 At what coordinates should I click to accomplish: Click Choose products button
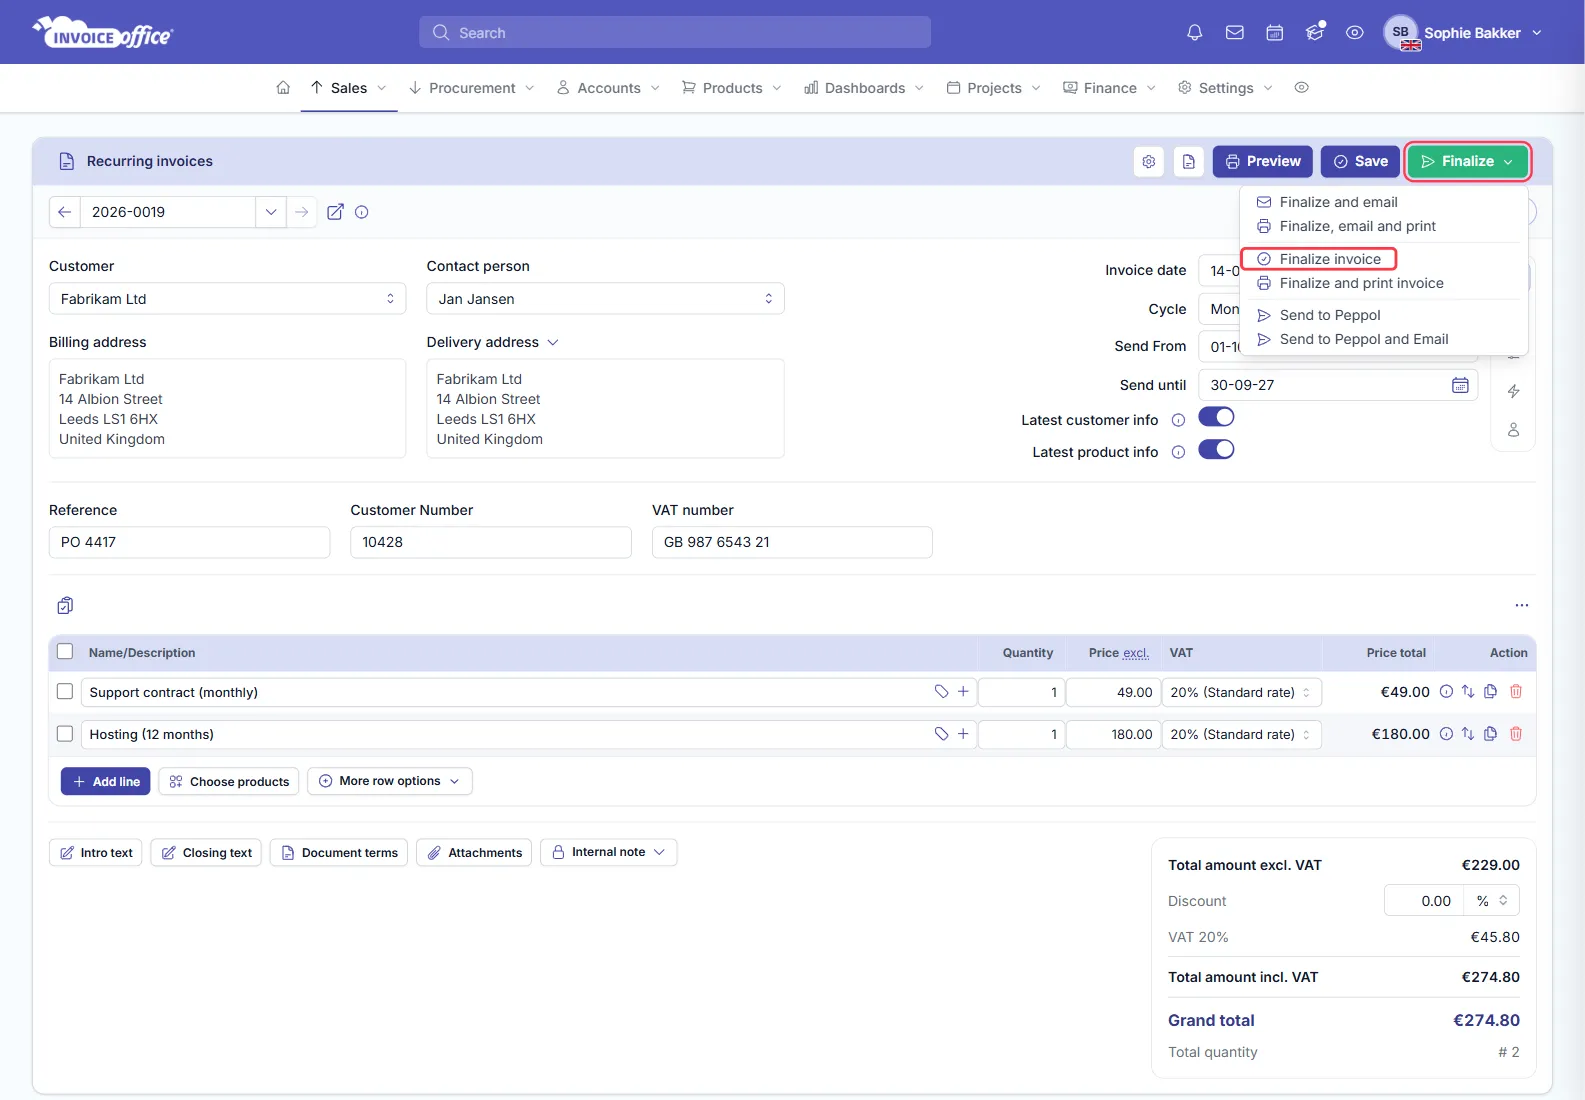(229, 781)
